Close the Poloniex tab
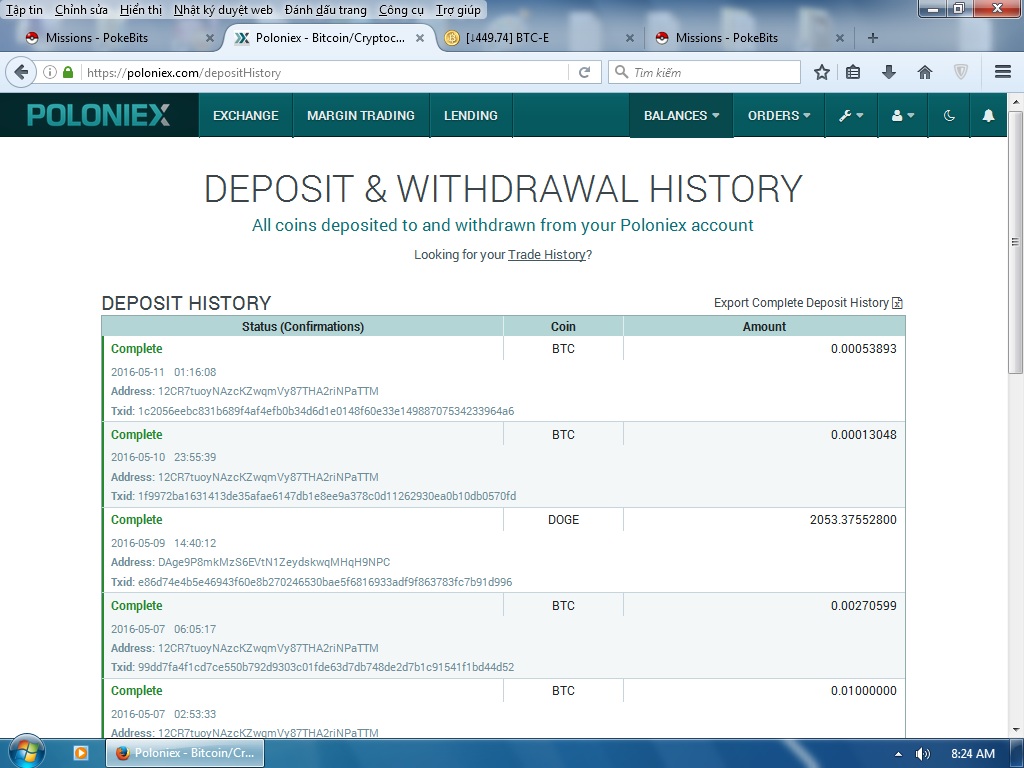Image resolution: width=1024 pixels, height=768 pixels. click(420, 38)
